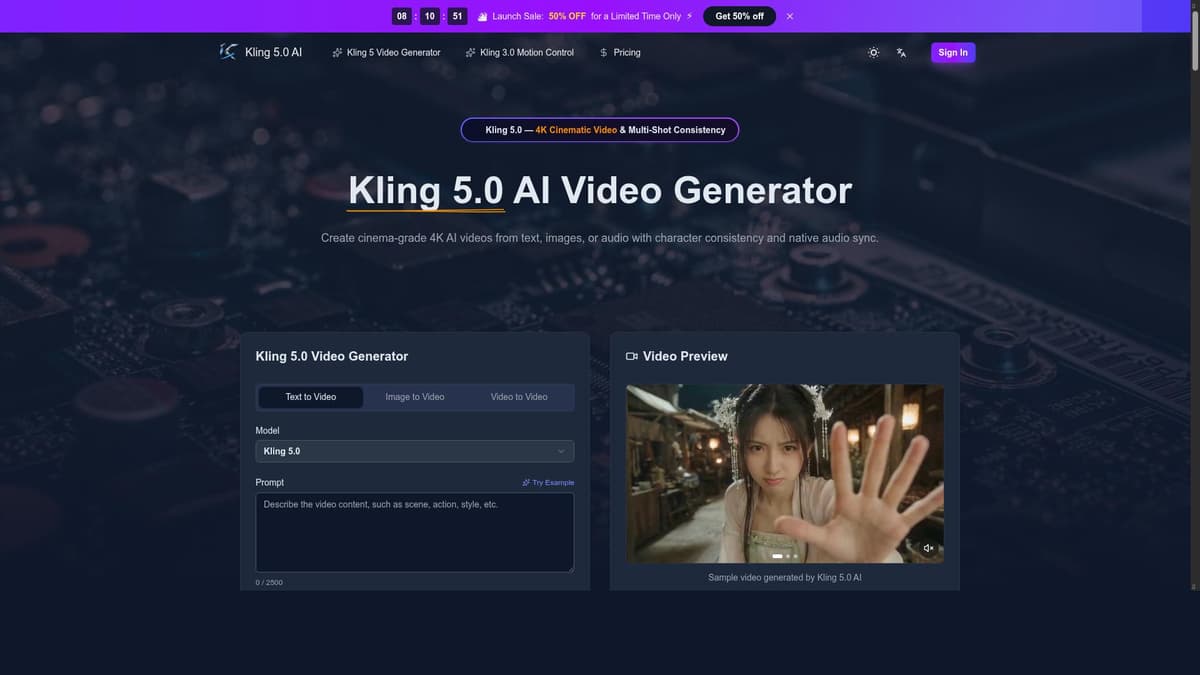Click inside the Prompt description field
The height and width of the screenshot is (675, 1200).
[x=414, y=530]
